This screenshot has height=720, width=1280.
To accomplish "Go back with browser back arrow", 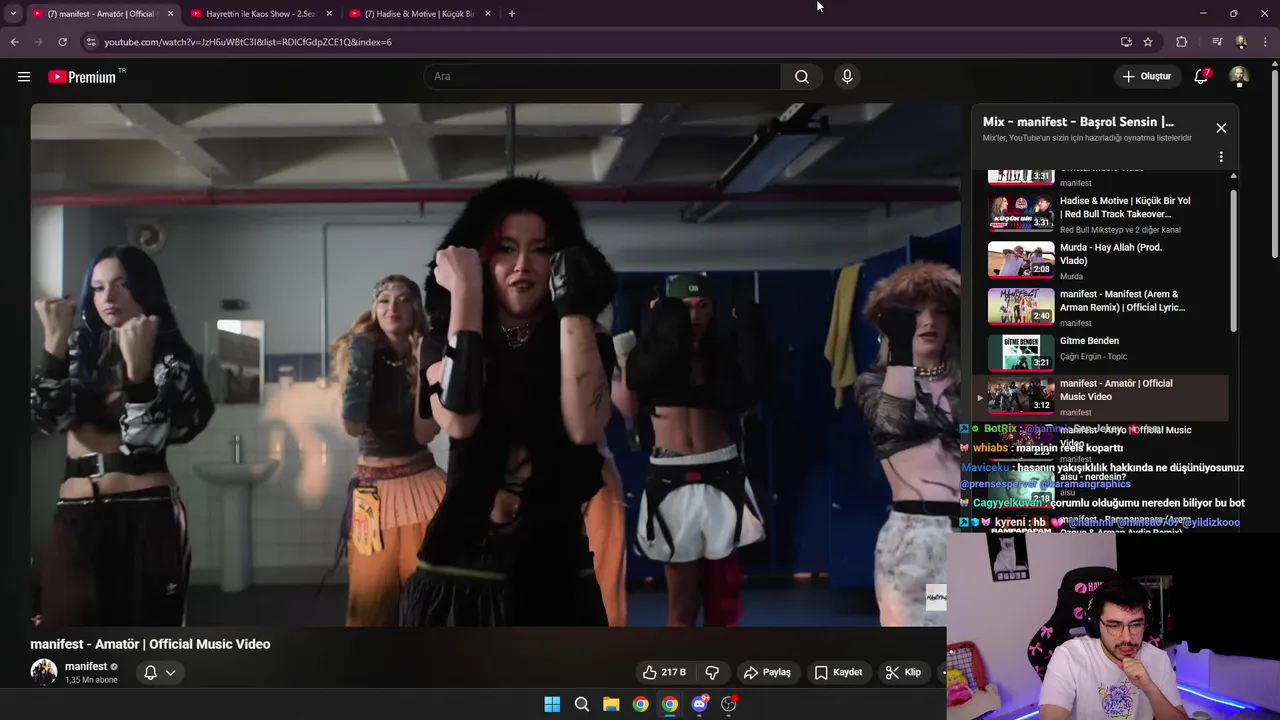I will 14,42.
